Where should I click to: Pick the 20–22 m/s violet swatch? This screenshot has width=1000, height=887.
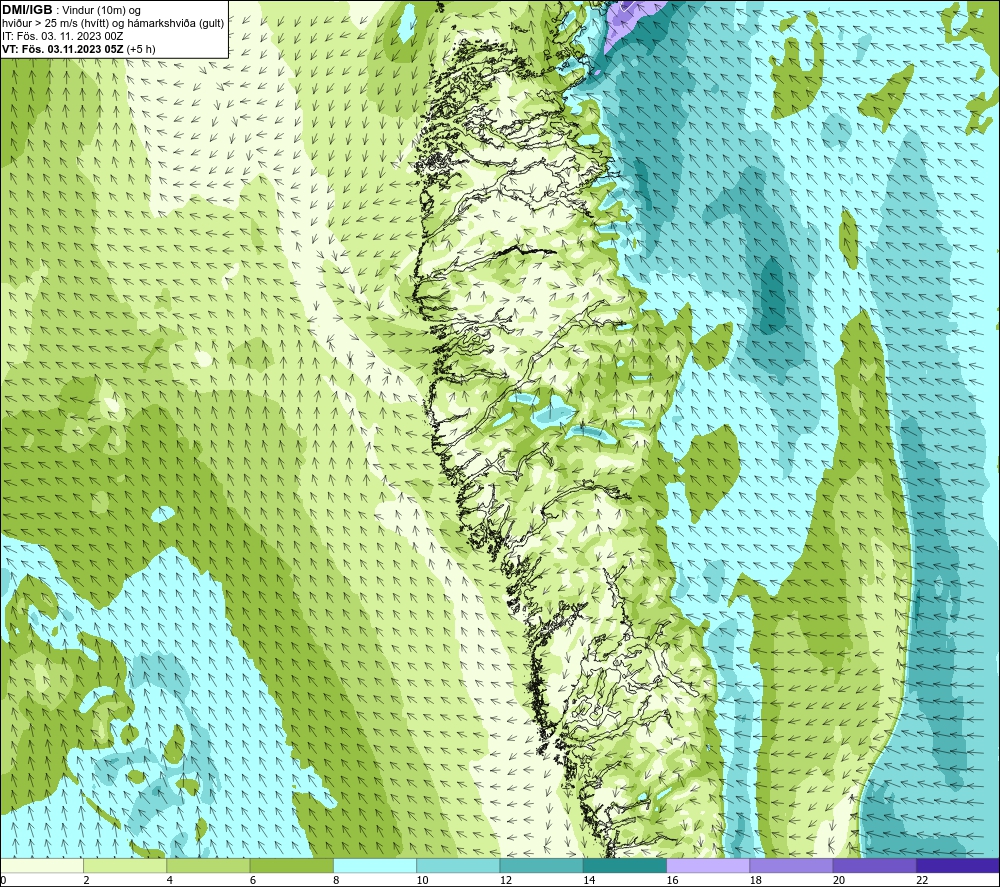click(874, 865)
